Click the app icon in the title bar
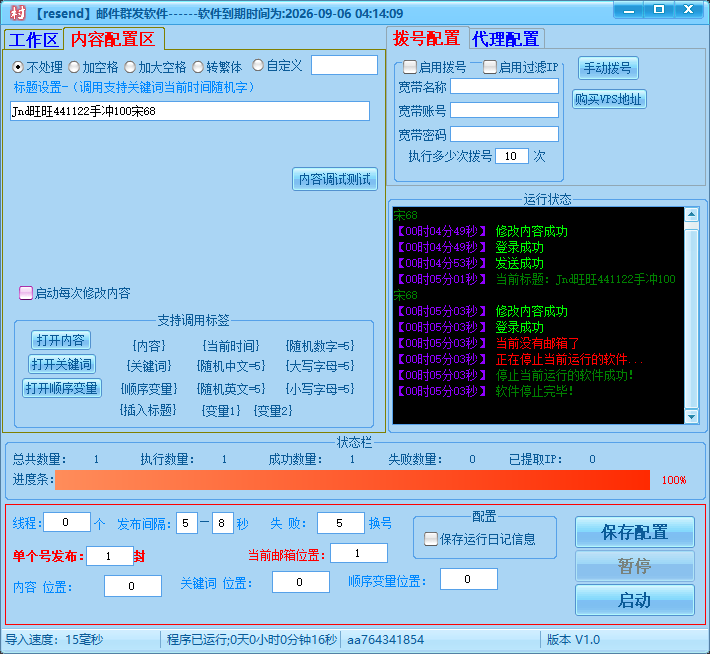This screenshot has width=710, height=654. point(17,13)
